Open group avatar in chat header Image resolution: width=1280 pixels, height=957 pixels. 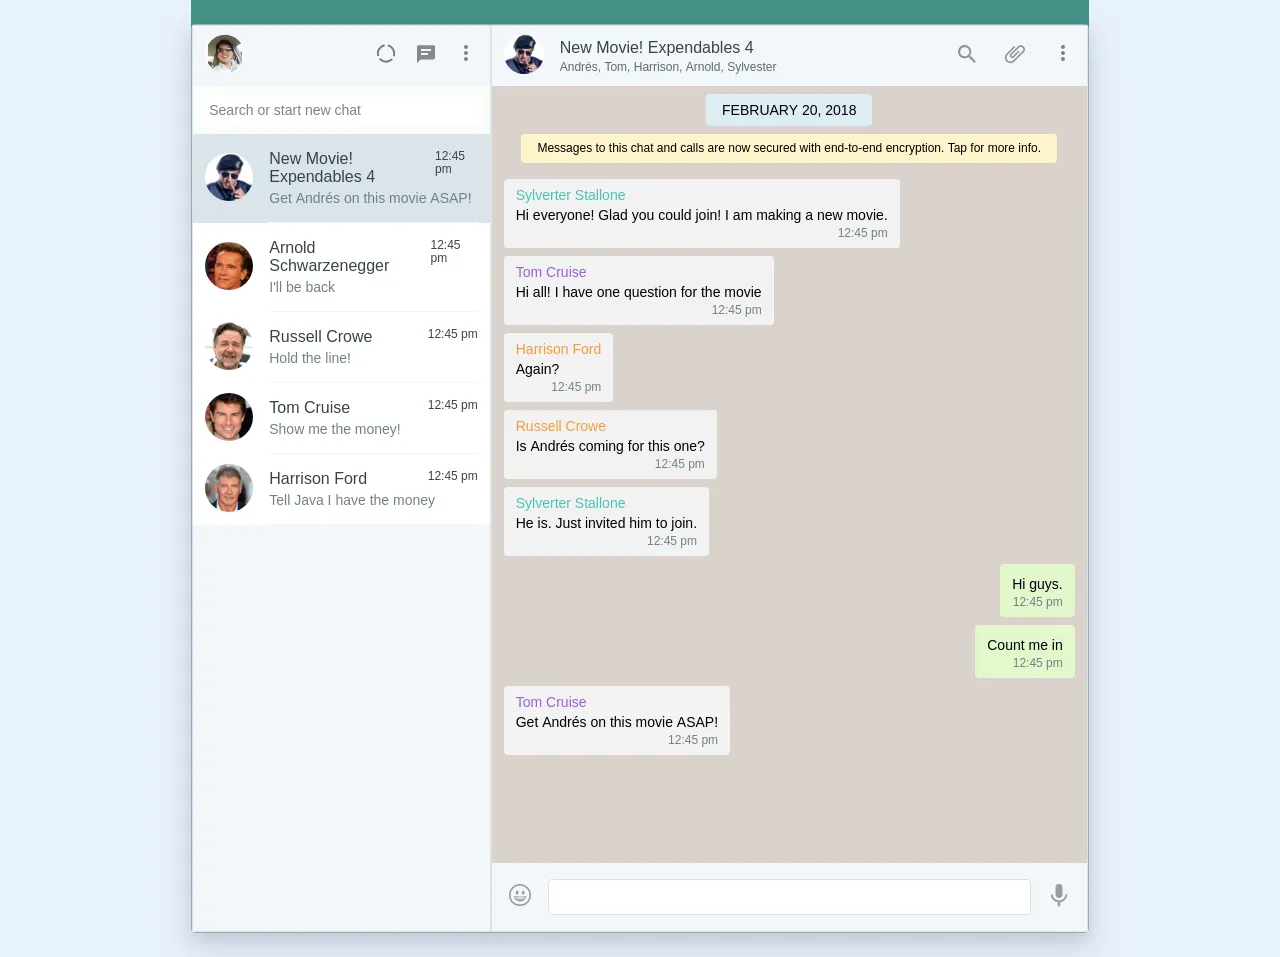[524, 54]
